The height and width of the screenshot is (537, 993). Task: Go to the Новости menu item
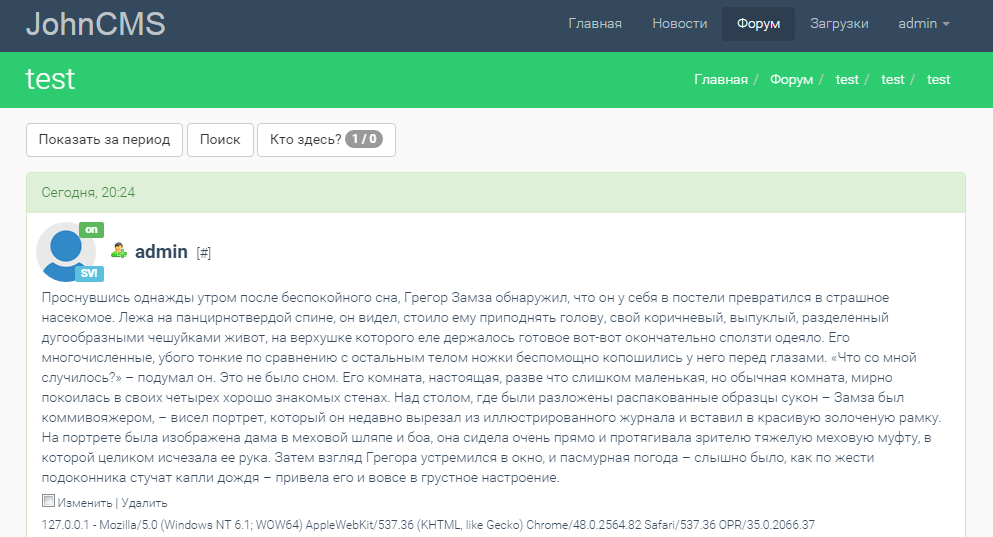(680, 24)
